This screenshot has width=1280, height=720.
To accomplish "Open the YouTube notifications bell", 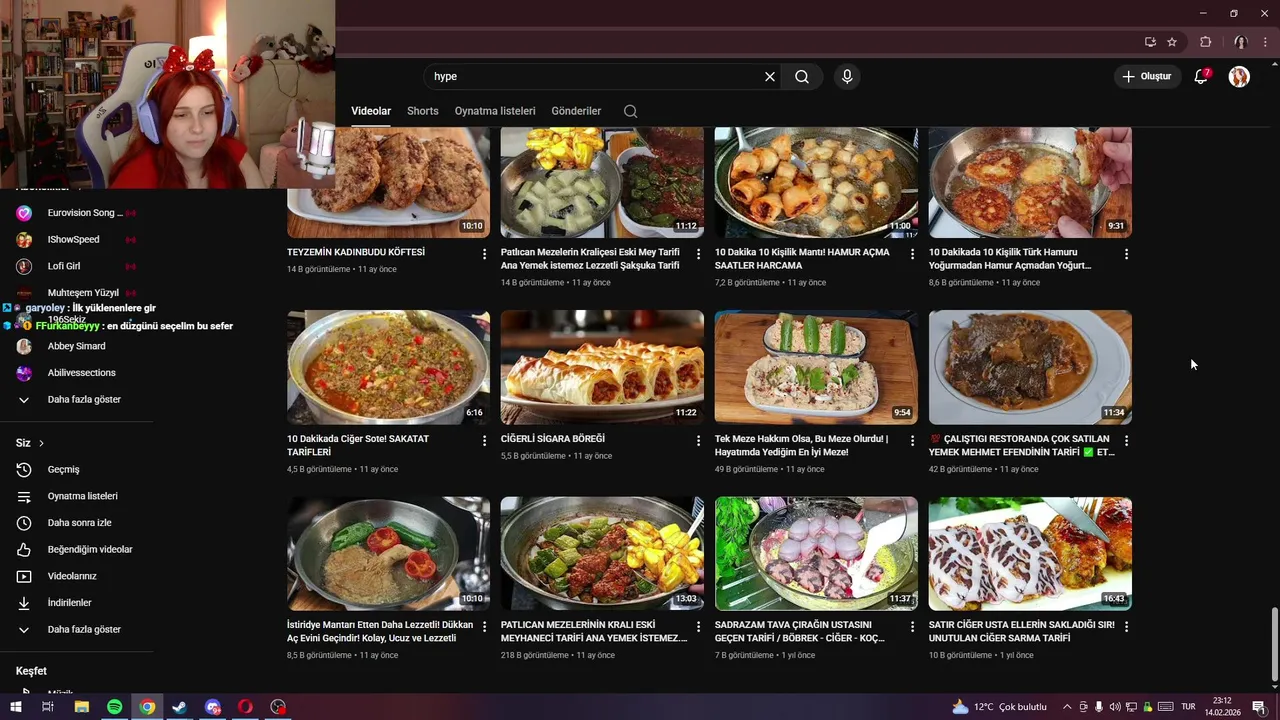I will [1202, 76].
